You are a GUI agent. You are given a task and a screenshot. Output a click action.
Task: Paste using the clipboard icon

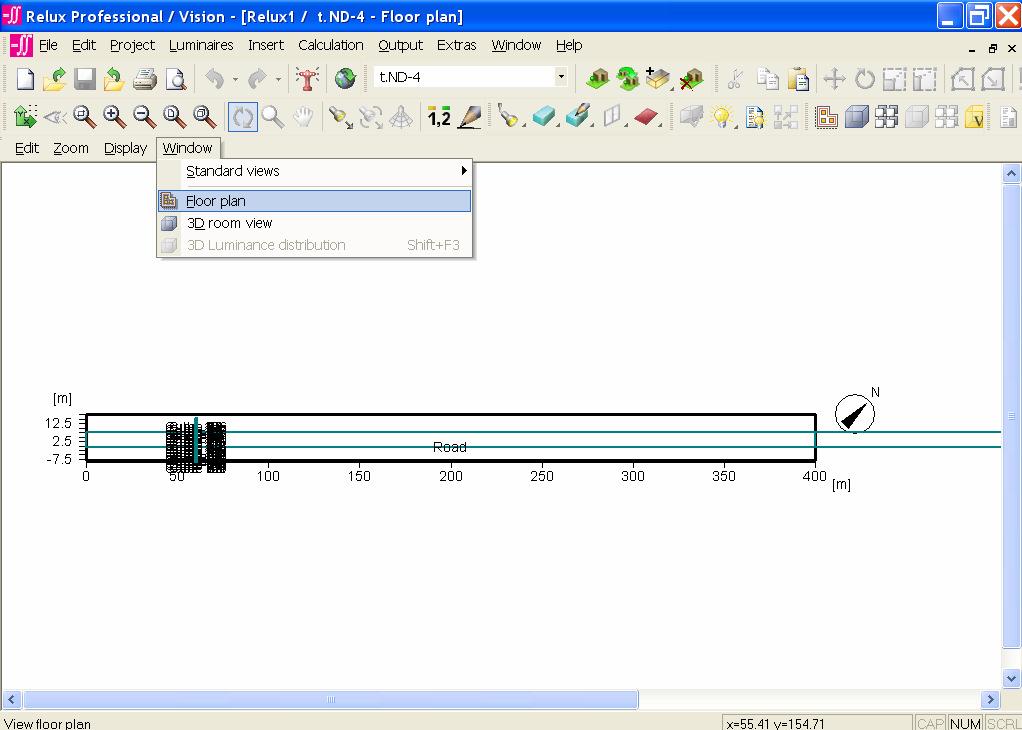(798, 79)
